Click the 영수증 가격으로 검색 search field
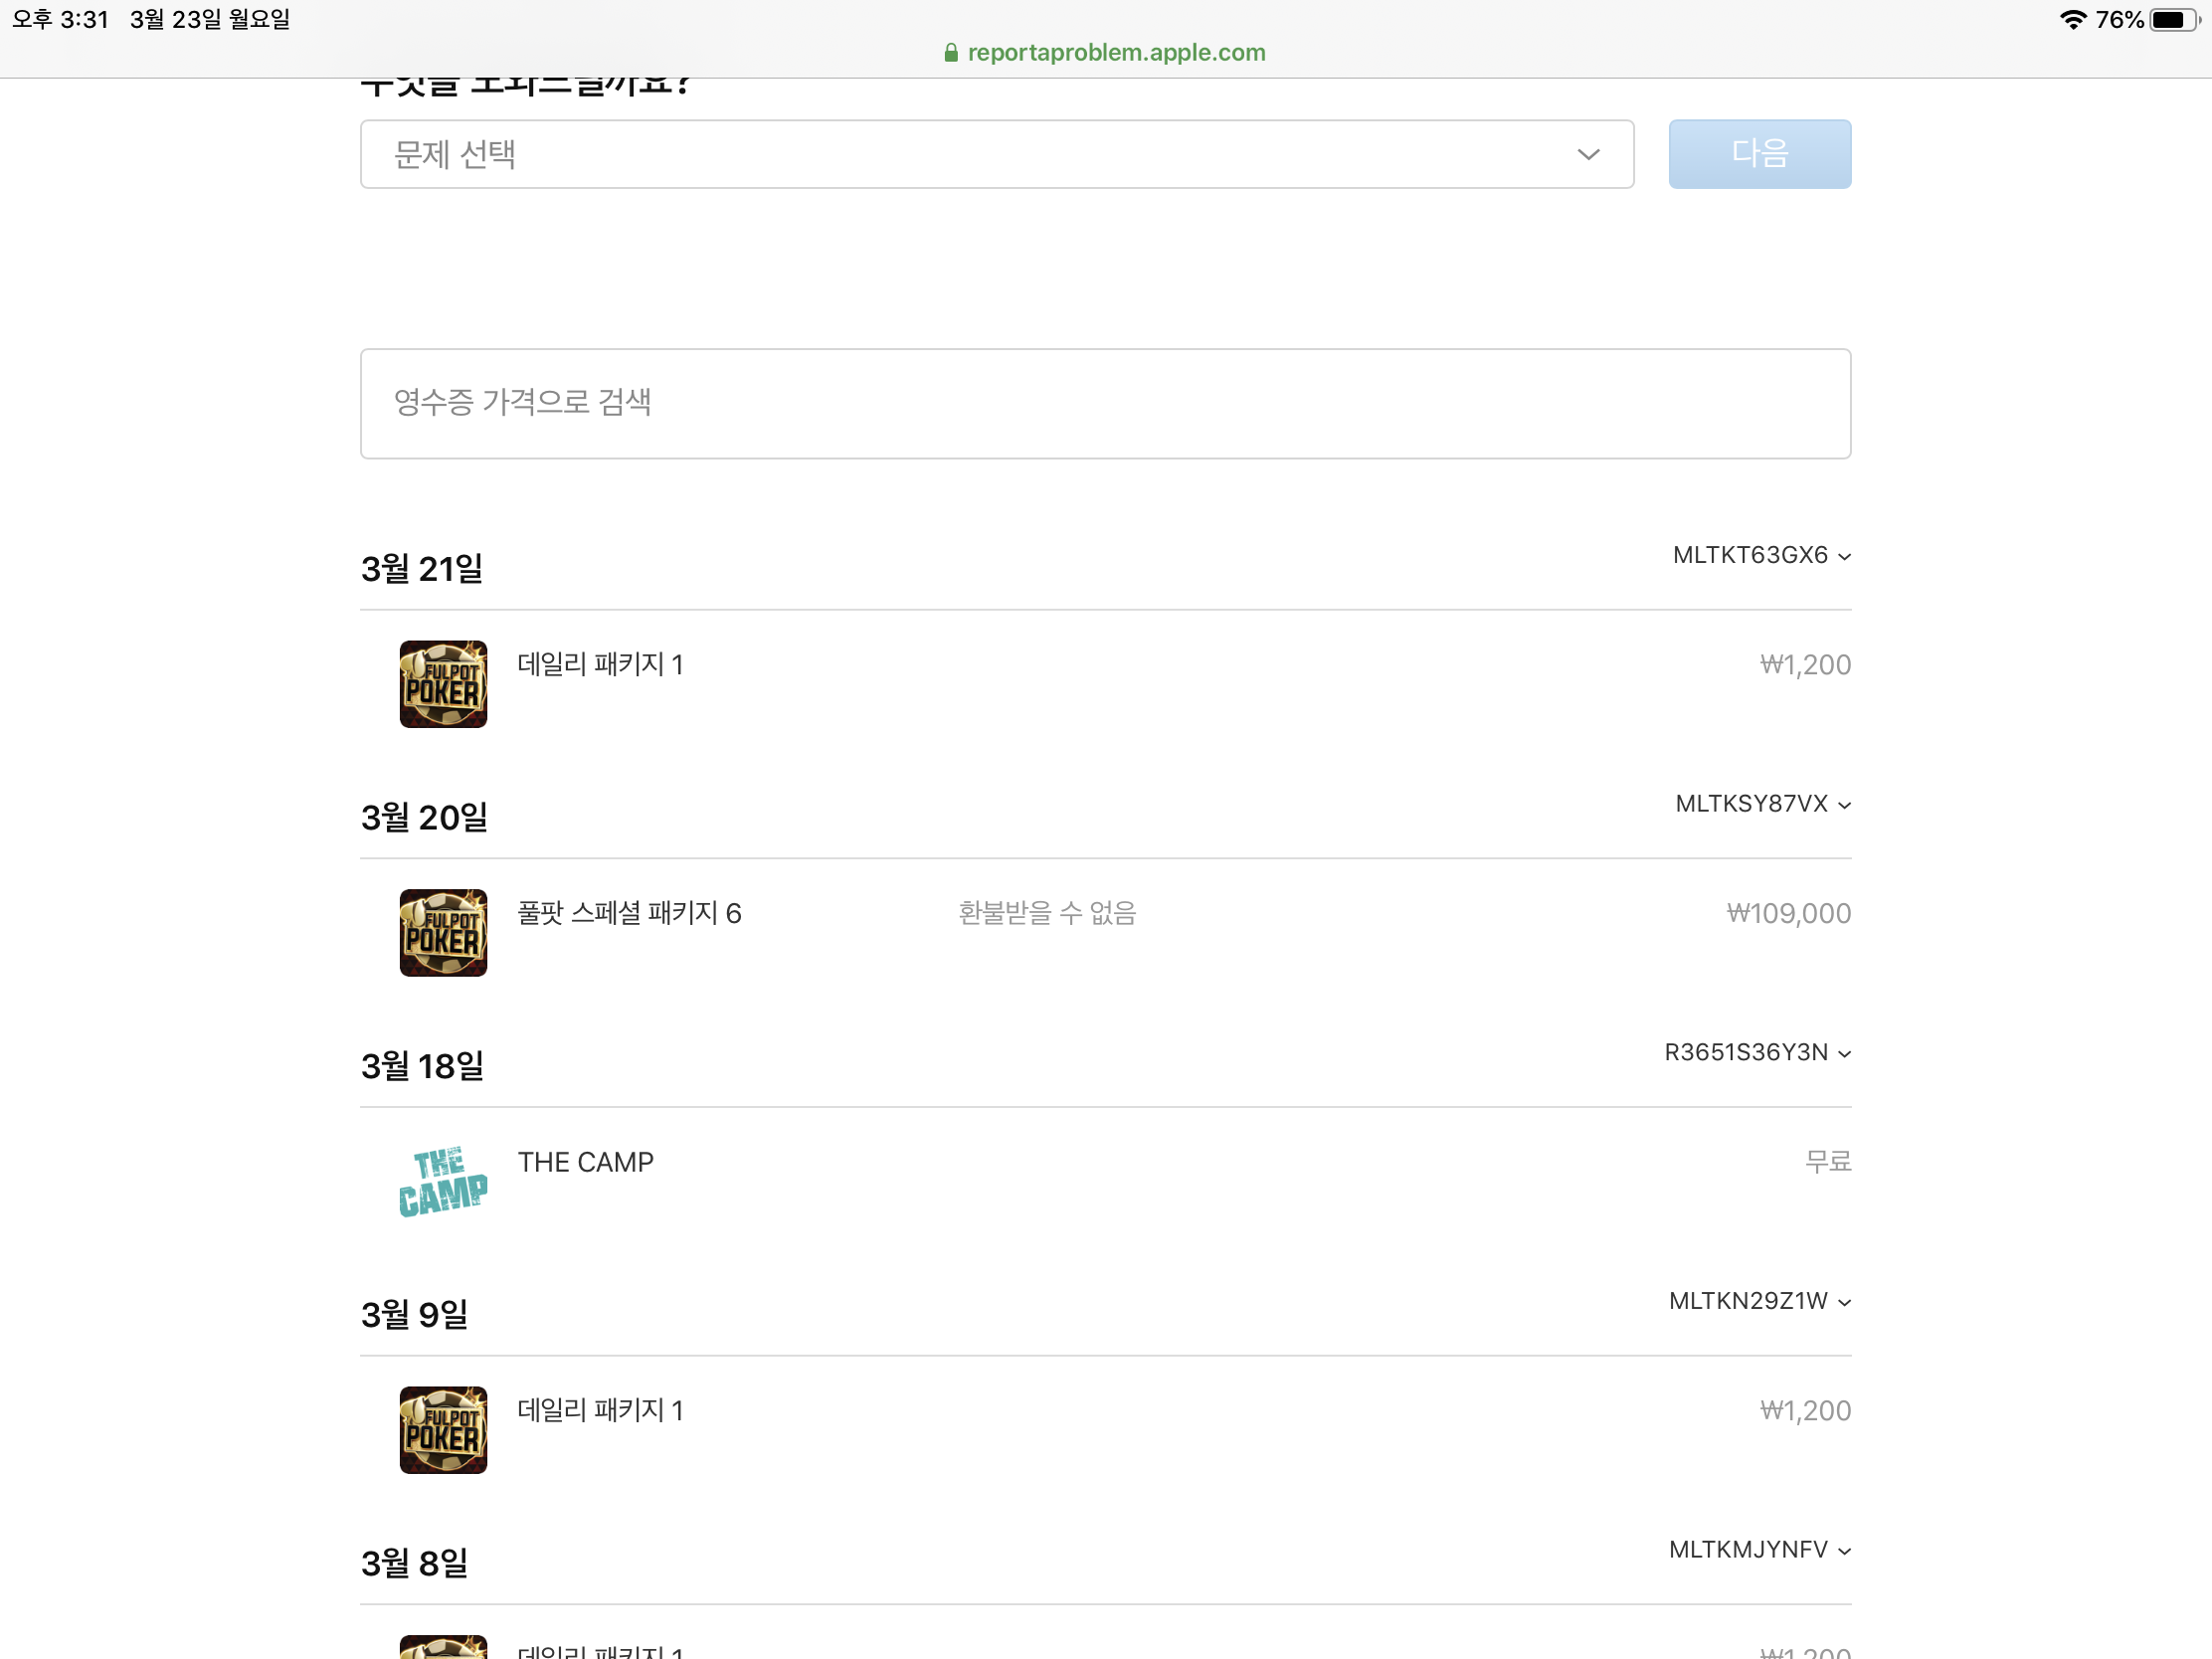This screenshot has height=1659, width=2212. [1105, 403]
